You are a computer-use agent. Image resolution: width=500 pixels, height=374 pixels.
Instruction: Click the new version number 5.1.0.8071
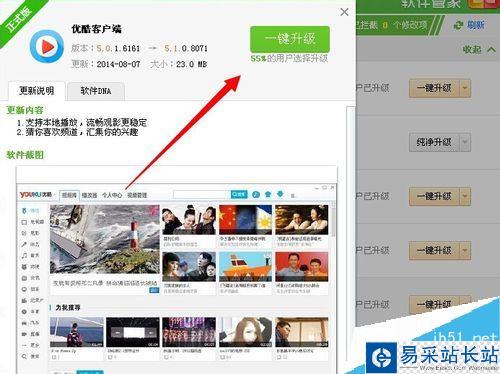(186, 48)
